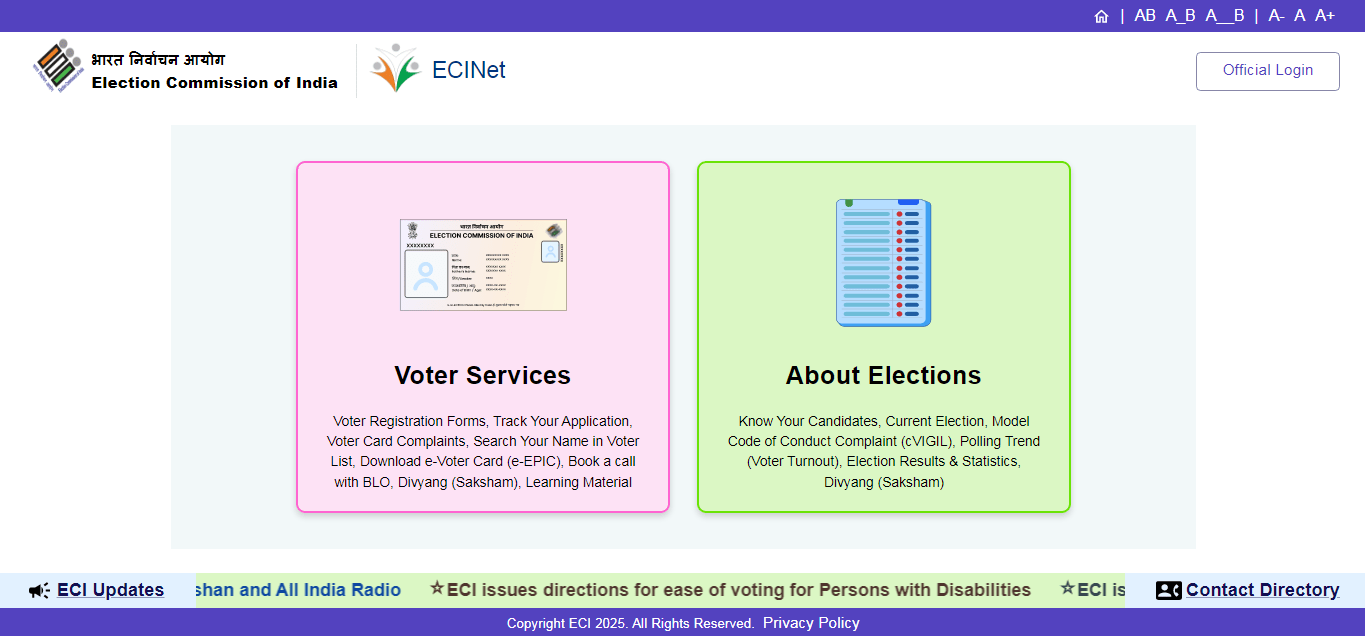This screenshot has width=1365, height=636.
Task: Select the AB normal letter spacing option
Action: 1145,16
